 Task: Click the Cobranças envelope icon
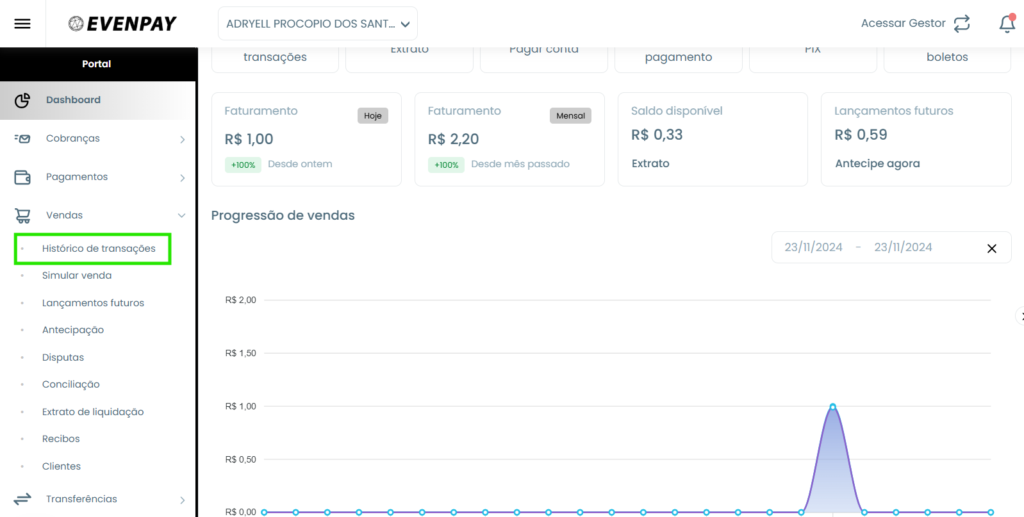coord(22,138)
